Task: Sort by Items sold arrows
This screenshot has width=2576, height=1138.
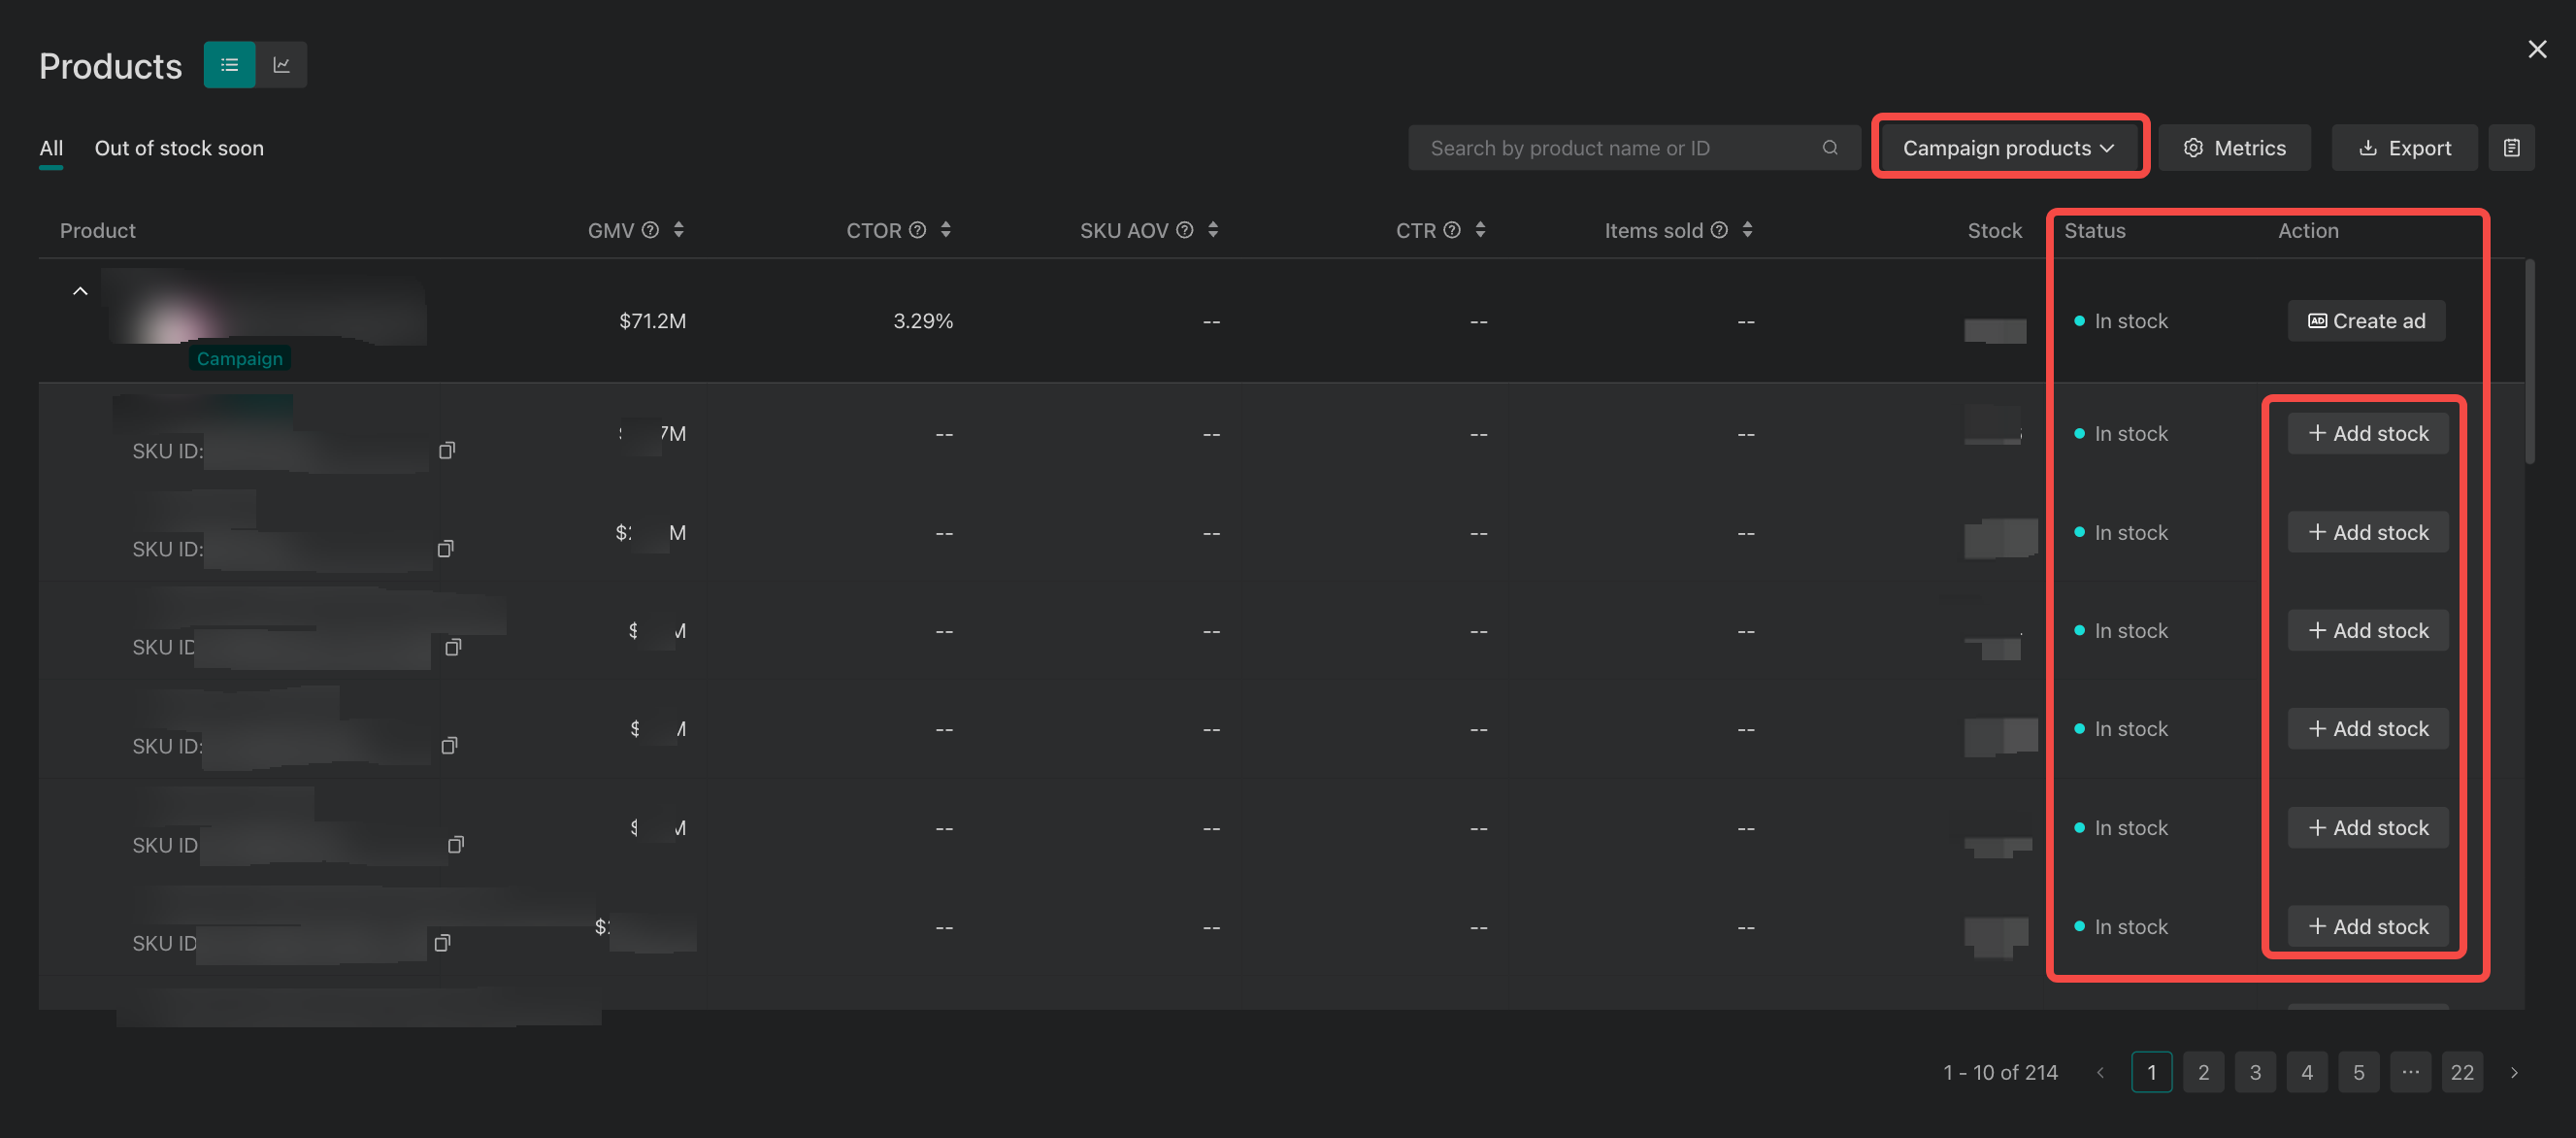Action: coord(1747,230)
